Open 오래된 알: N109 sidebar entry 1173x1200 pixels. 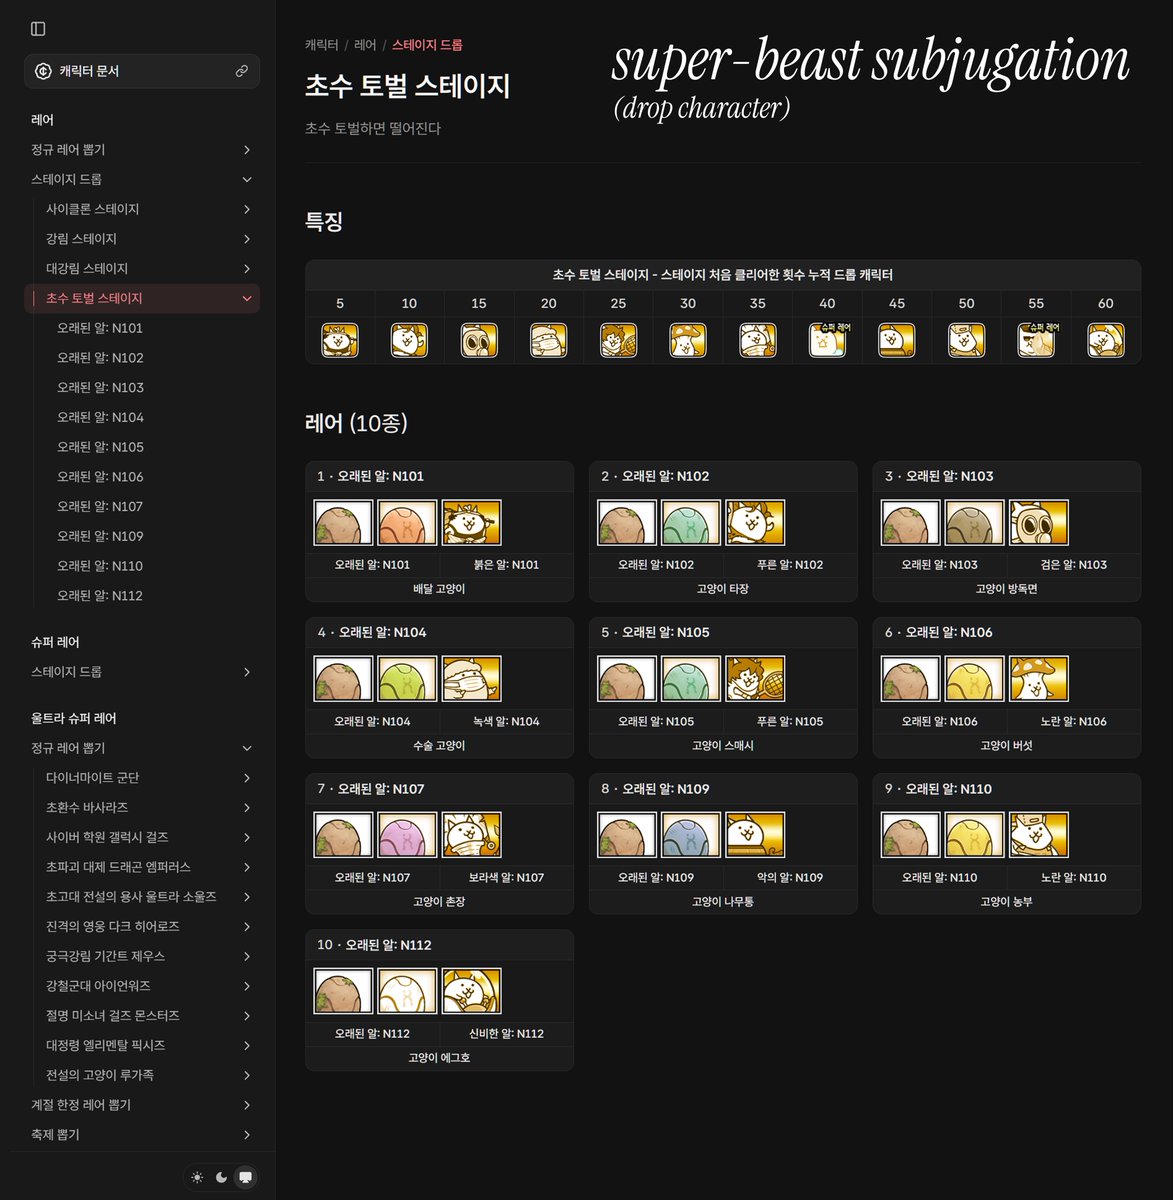point(100,536)
